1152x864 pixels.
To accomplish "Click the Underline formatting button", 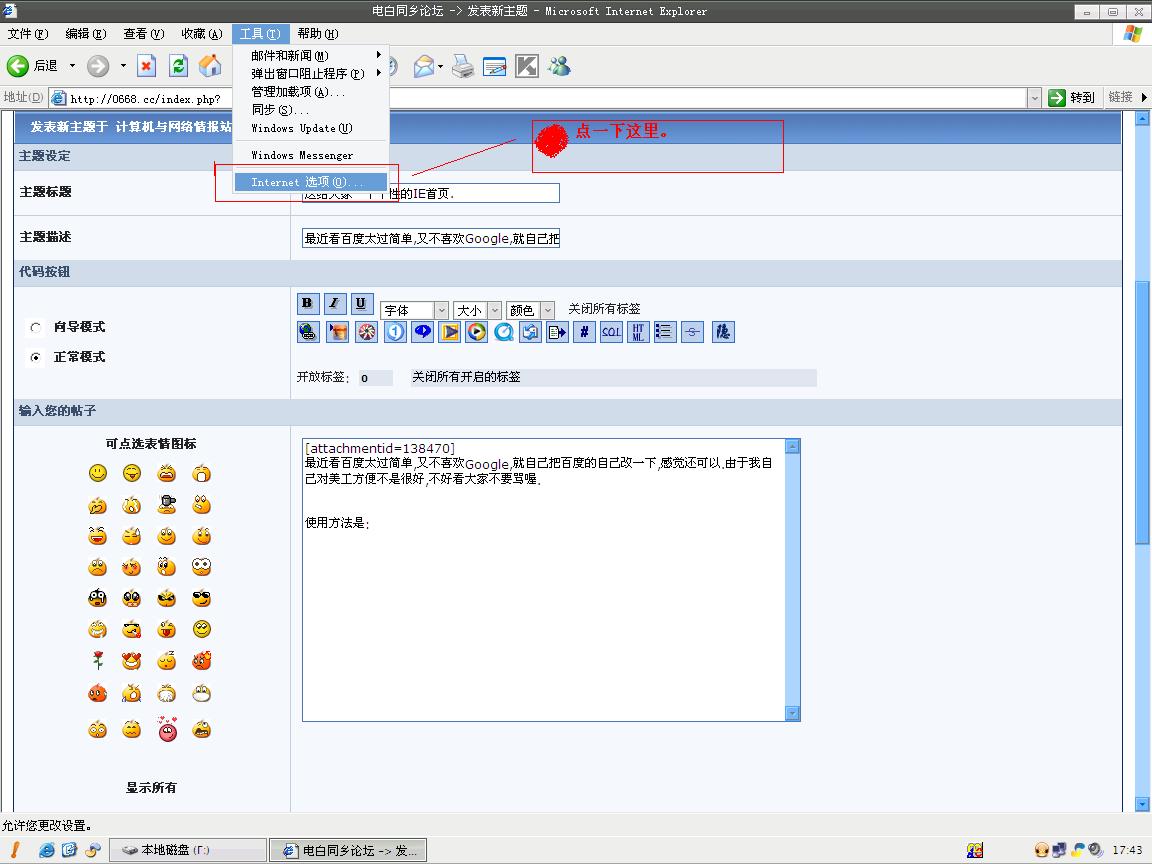I will pos(362,304).
